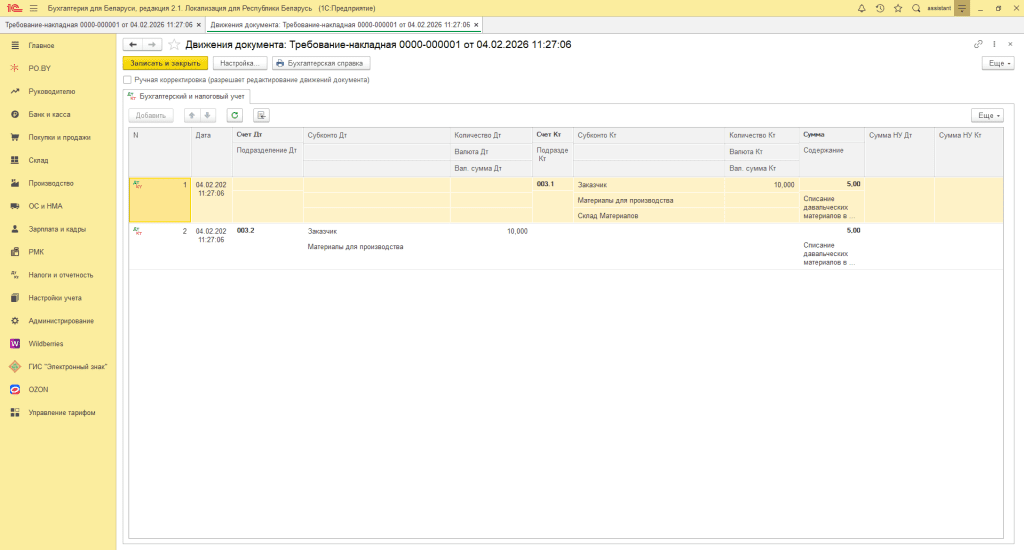The width and height of the screenshot is (1024, 550).
Task: Expand the top Еще dropdown
Action: tap(998, 62)
